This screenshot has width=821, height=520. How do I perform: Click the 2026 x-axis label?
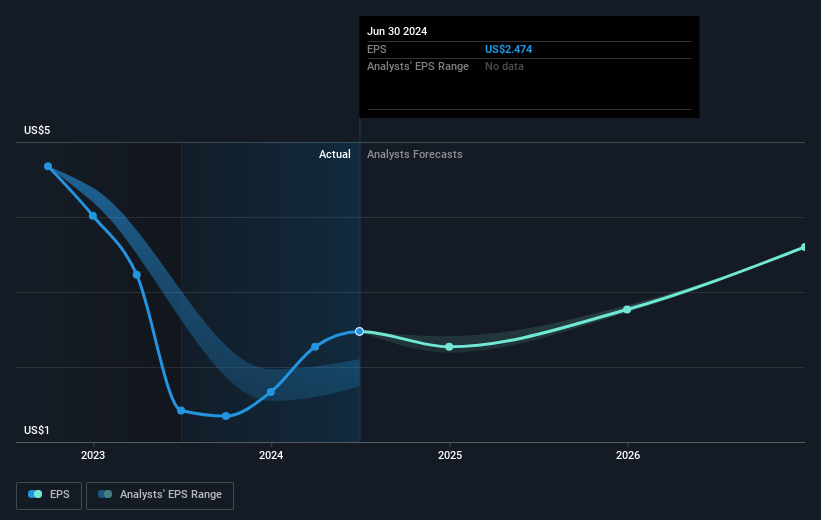628,456
